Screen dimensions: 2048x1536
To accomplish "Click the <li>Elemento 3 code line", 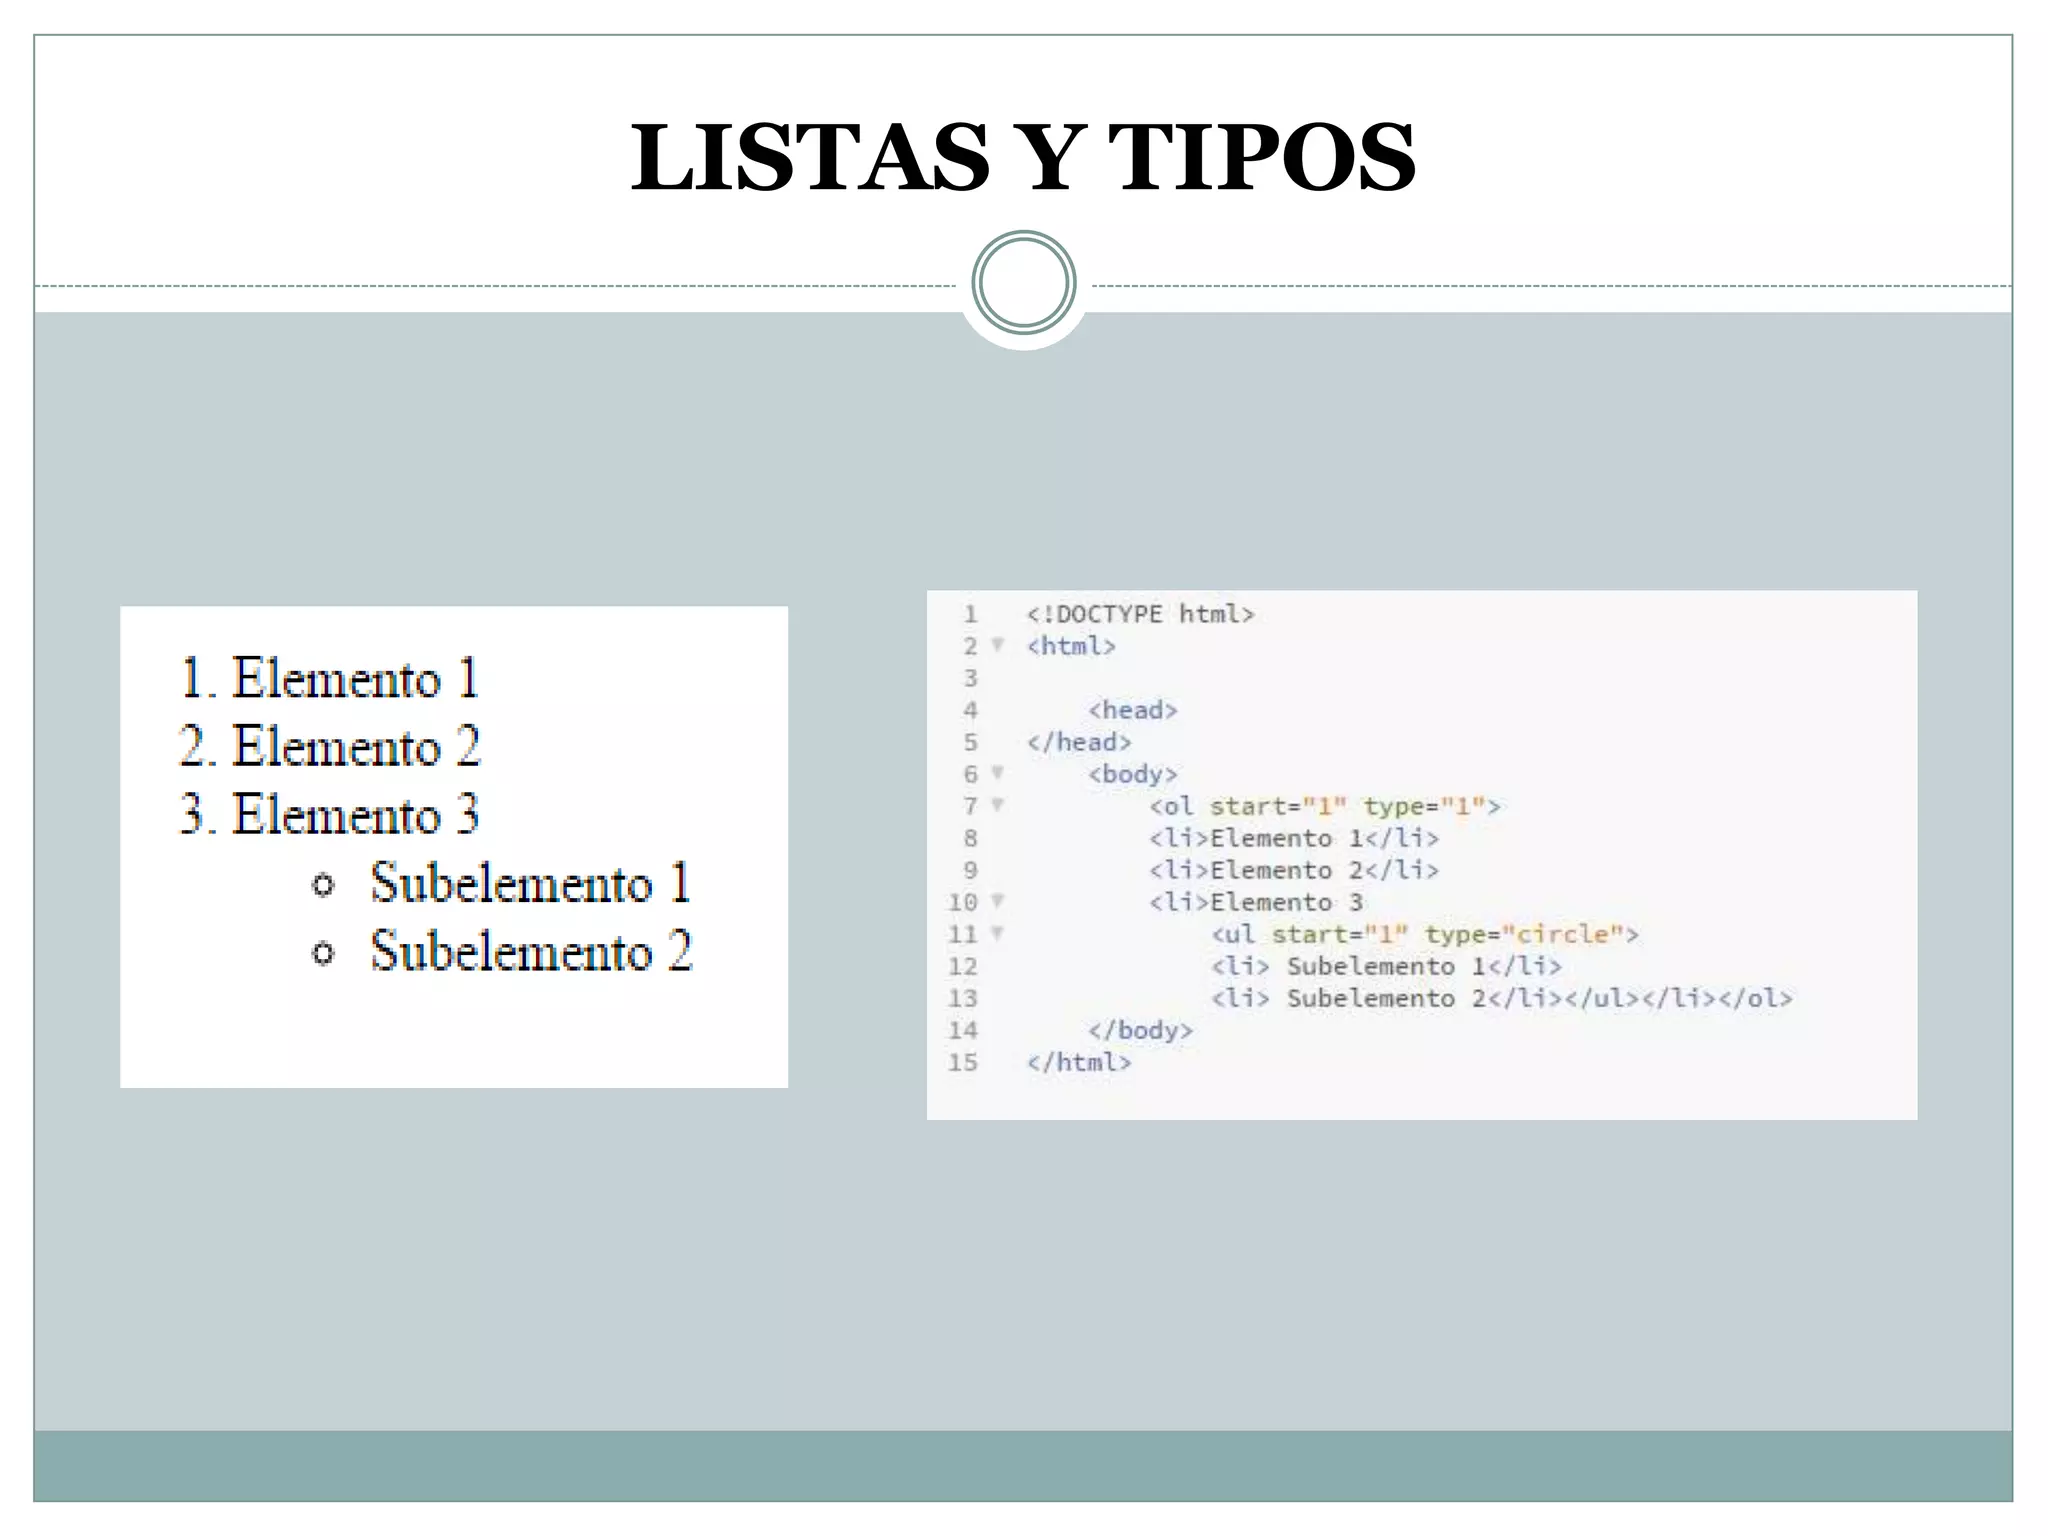I will pyautogui.click(x=1256, y=902).
